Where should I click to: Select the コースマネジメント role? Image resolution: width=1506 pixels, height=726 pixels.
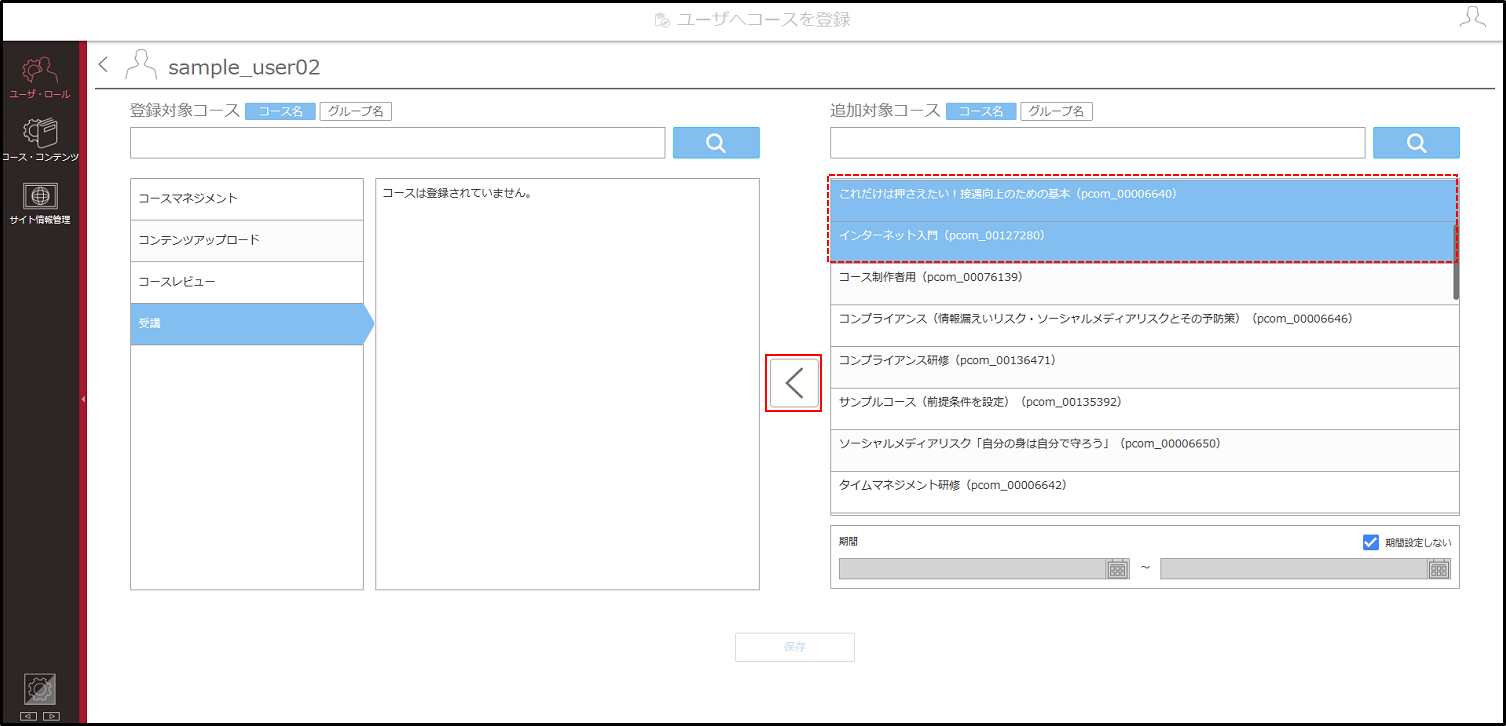(x=247, y=199)
